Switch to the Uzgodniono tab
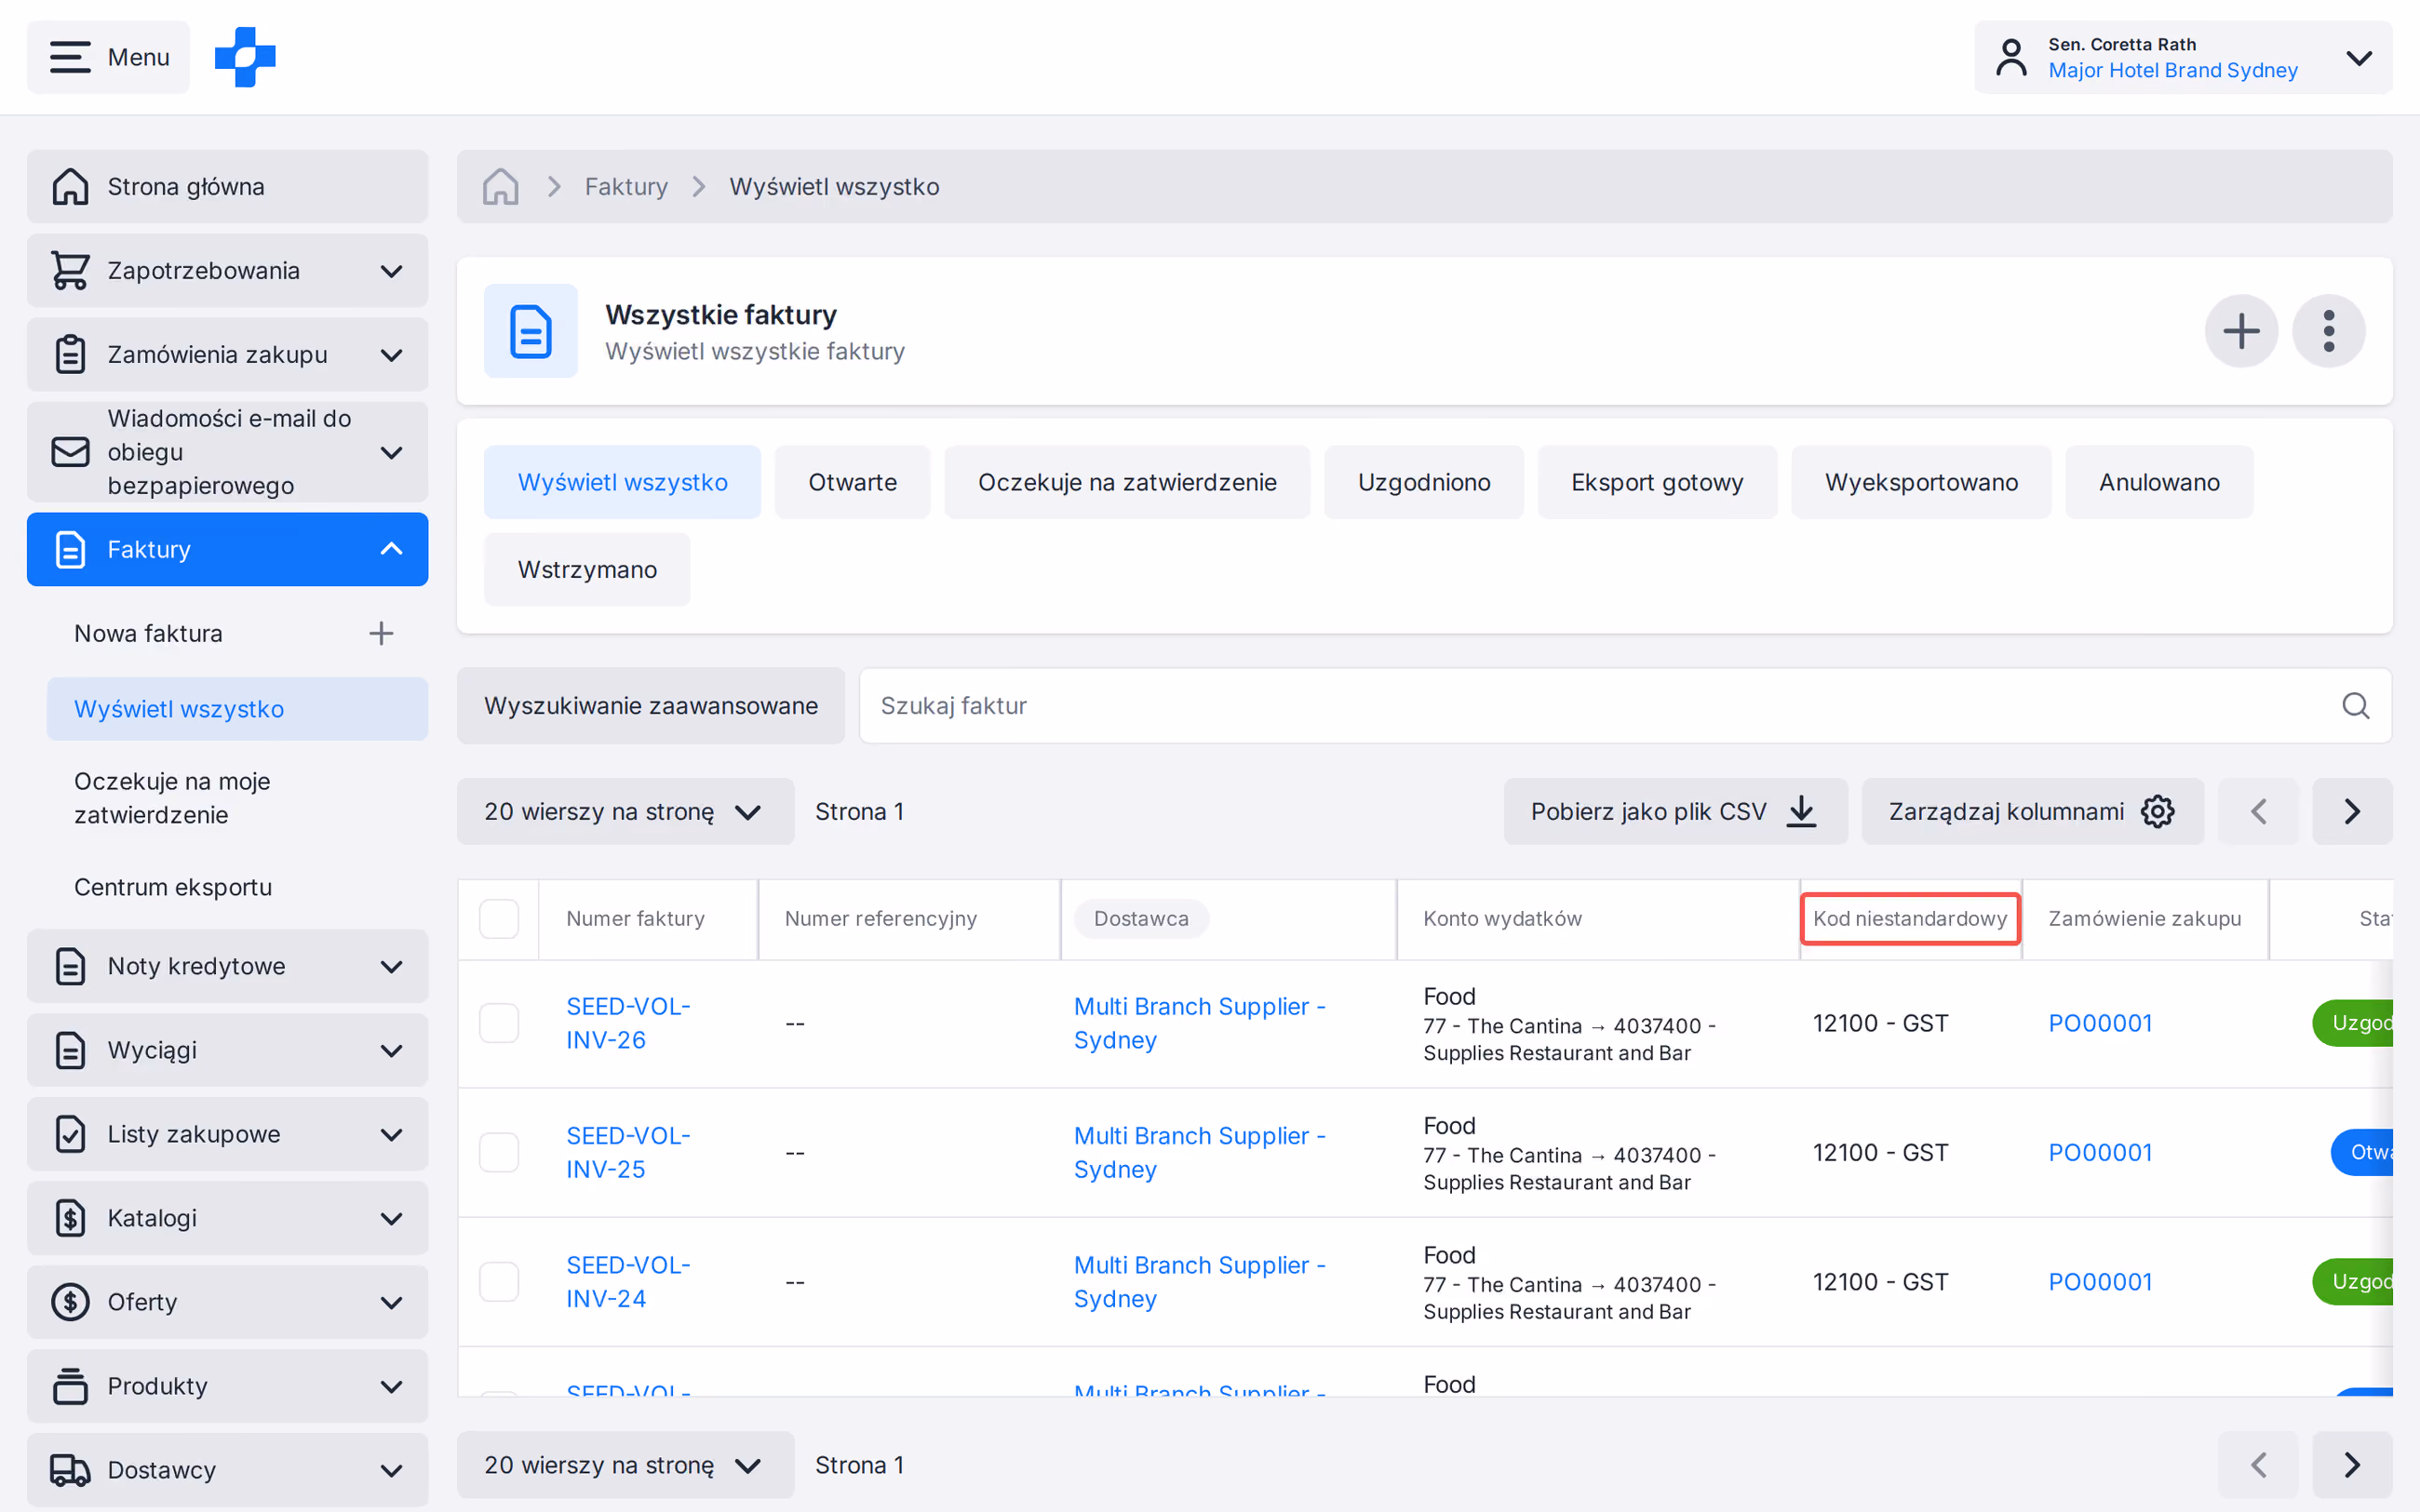This screenshot has height=1512, width=2420. coord(1424,482)
